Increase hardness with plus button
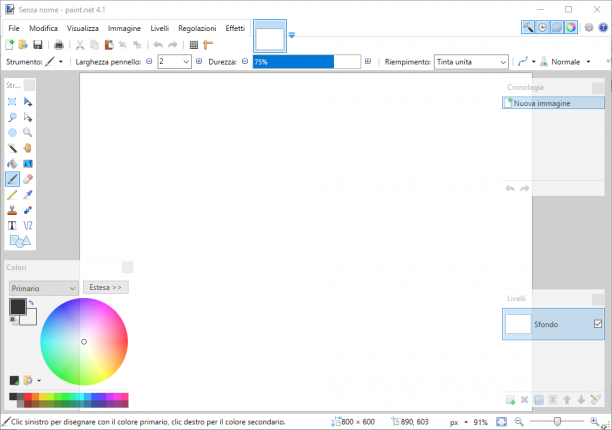 pos(368,61)
